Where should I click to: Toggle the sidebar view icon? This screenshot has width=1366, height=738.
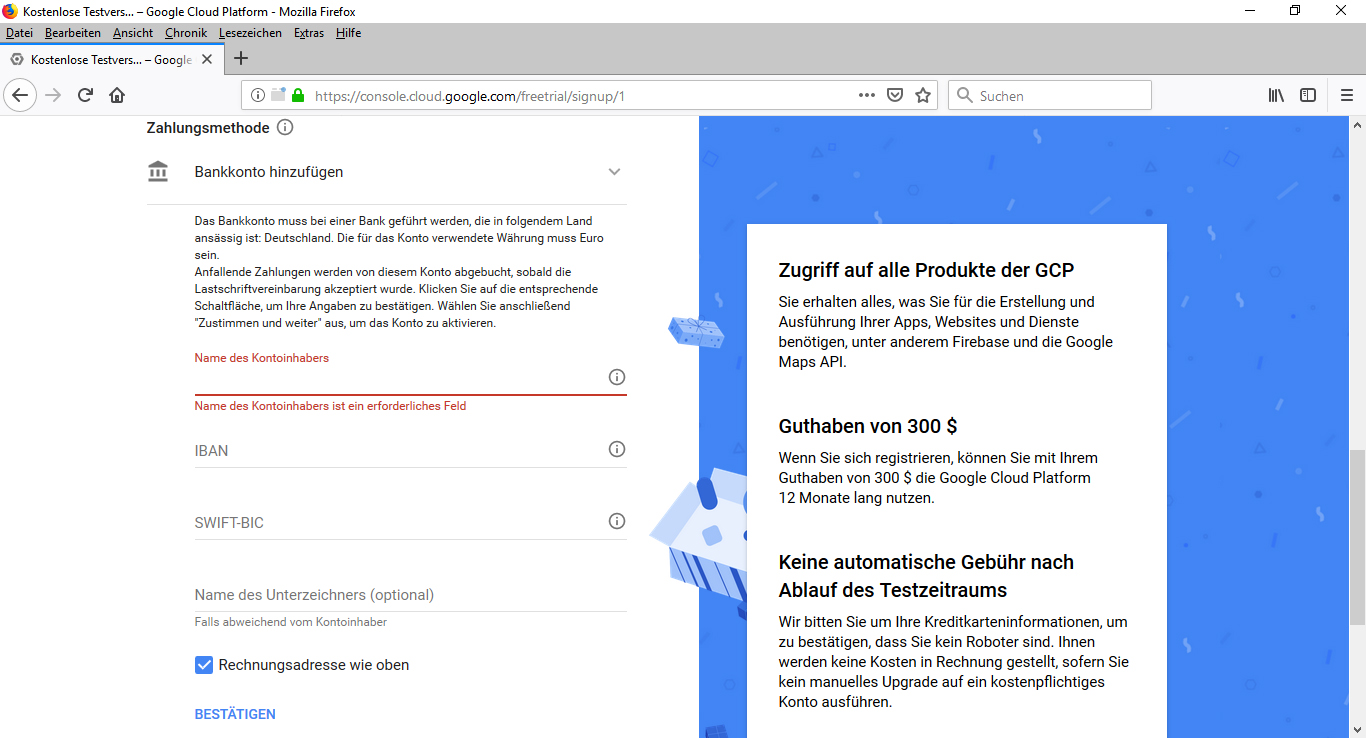[1308, 95]
